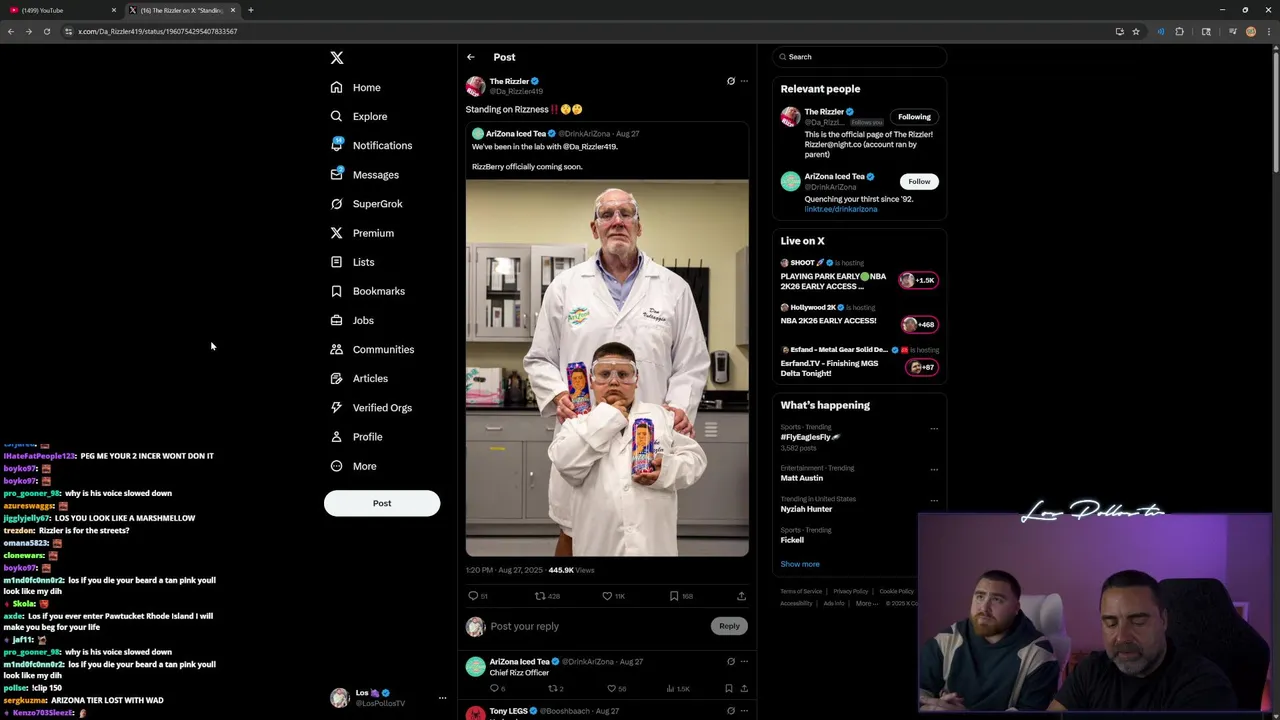This screenshot has width=1280, height=720.
Task: Share the Chief Rizz Officer comment
Action: pyautogui.click(x=744, y=688)
